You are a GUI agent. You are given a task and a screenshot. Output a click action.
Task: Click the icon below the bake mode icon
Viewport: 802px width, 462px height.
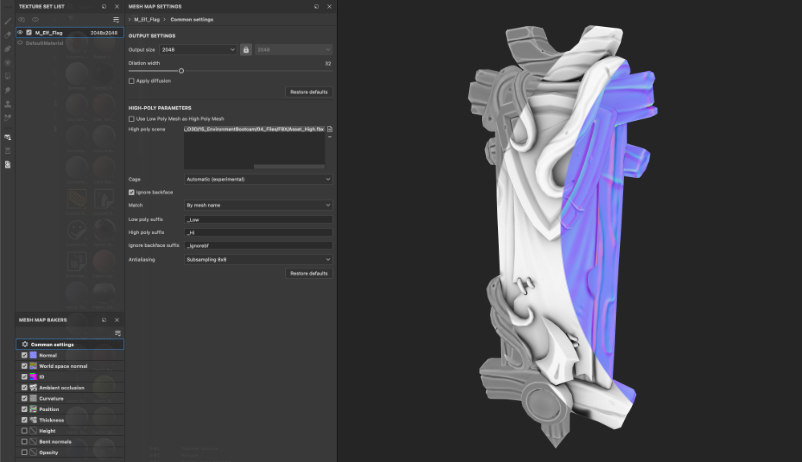8,151
